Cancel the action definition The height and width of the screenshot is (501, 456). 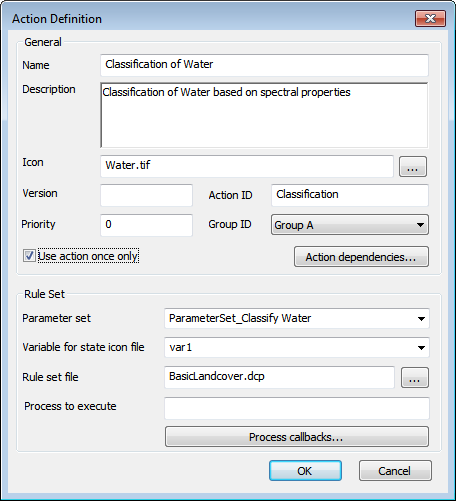tap(395, 471)
